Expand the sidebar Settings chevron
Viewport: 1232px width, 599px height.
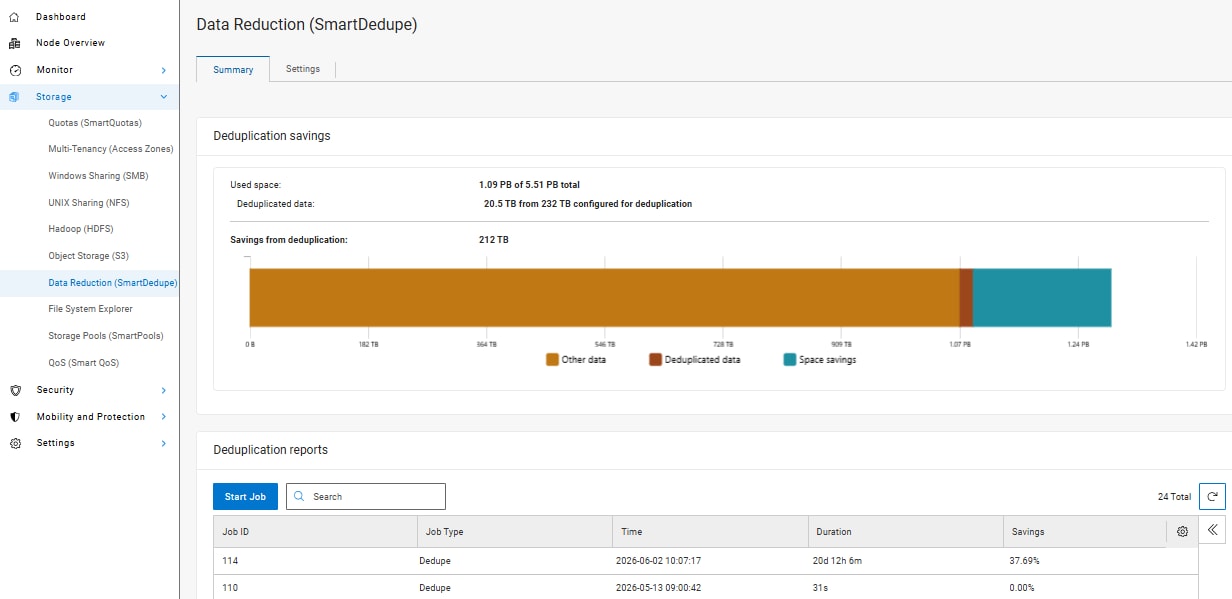(x=163, y=443)
